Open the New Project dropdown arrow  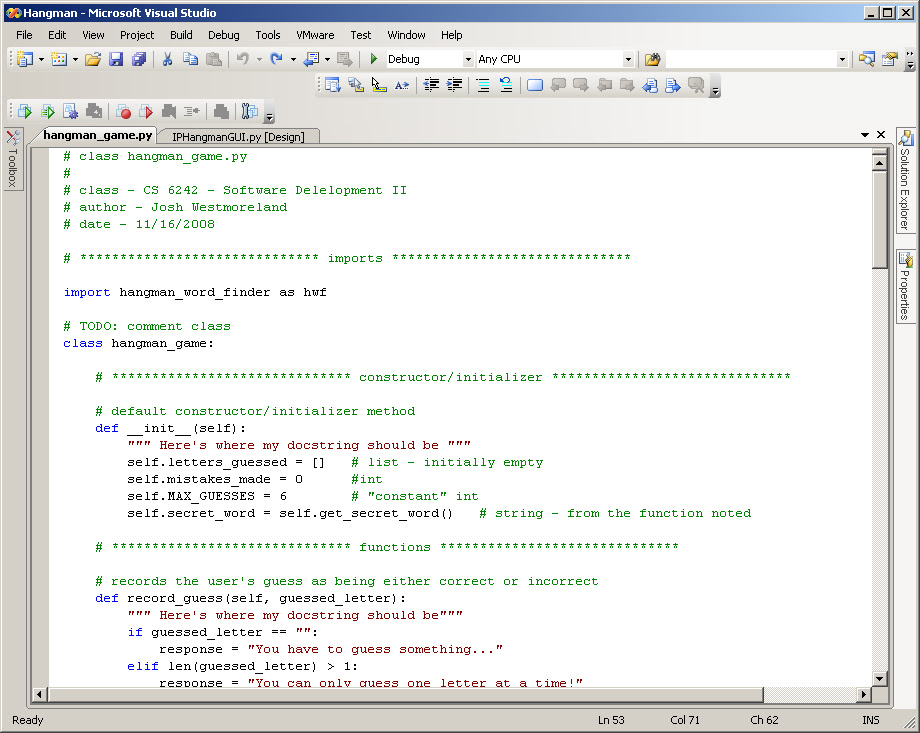click(41, 59)
